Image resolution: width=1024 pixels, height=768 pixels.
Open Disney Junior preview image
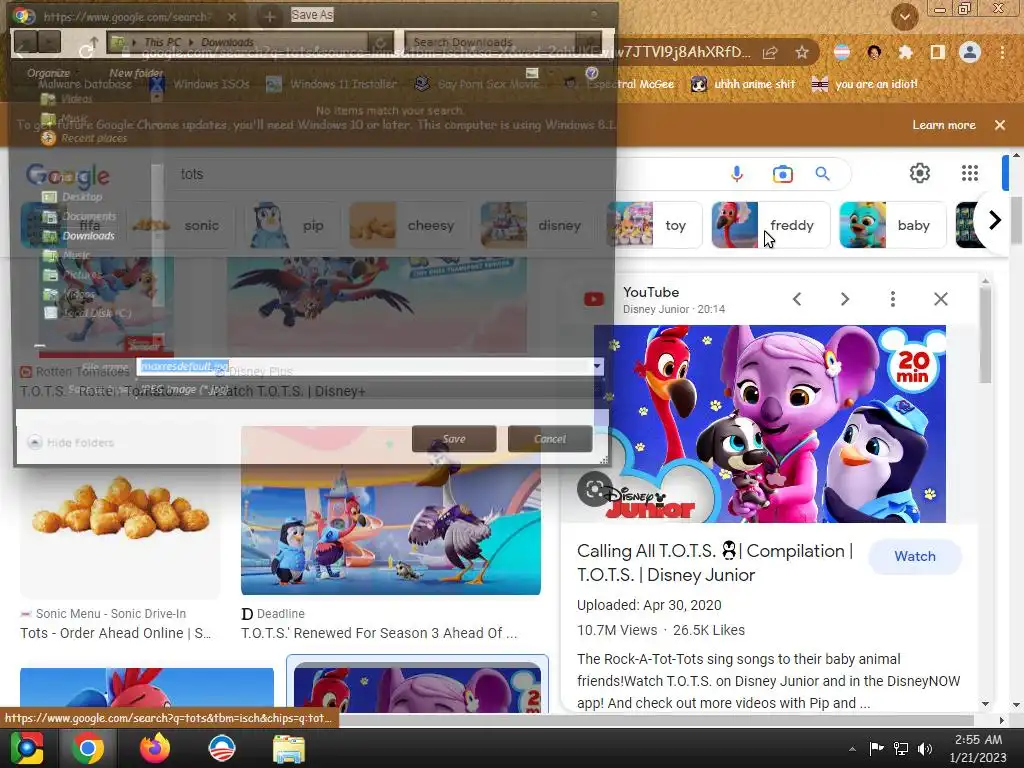(769, 424)
